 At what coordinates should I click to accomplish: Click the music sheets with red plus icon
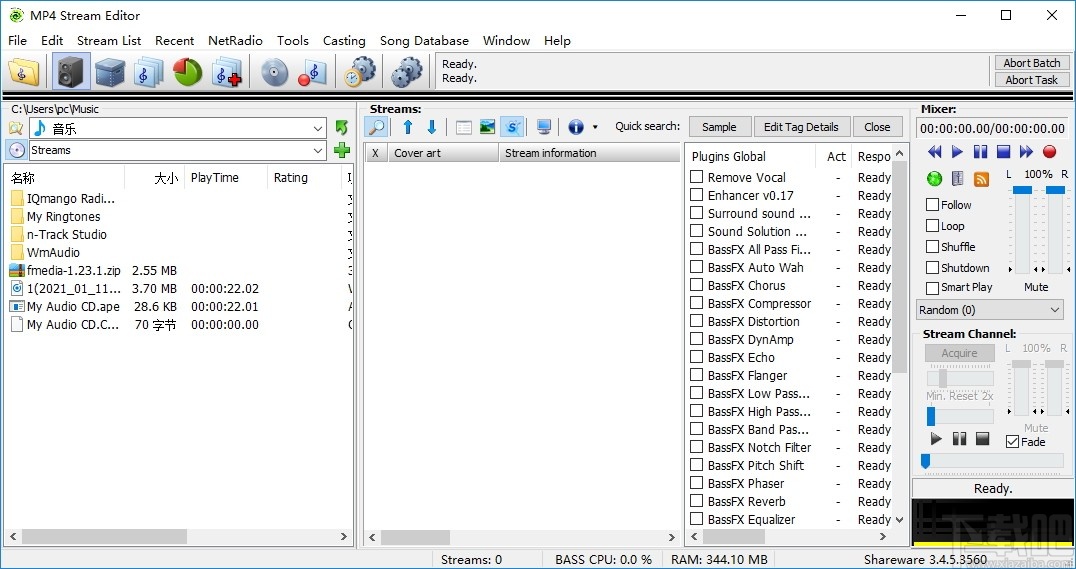coord(227,71)
